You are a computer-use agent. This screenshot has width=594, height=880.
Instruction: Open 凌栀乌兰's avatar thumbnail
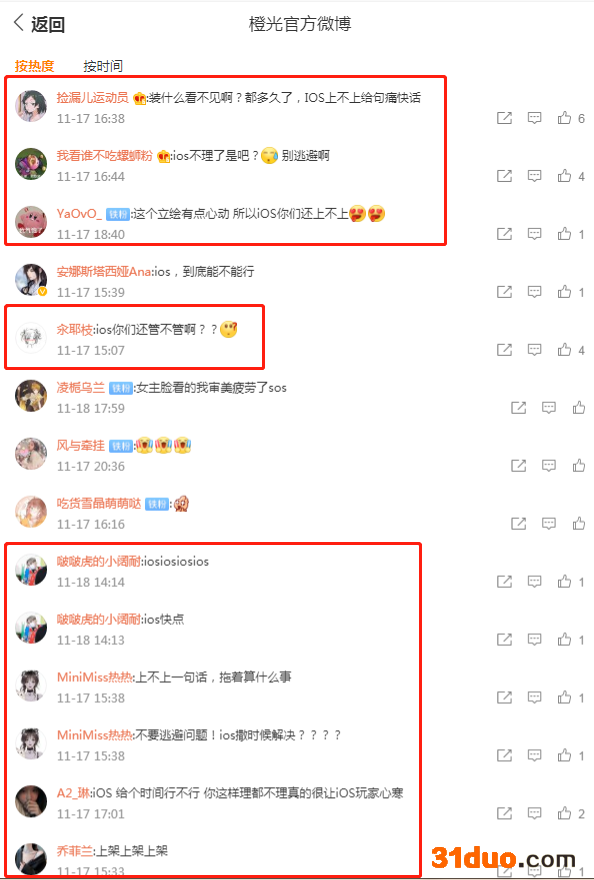(31, 396)
